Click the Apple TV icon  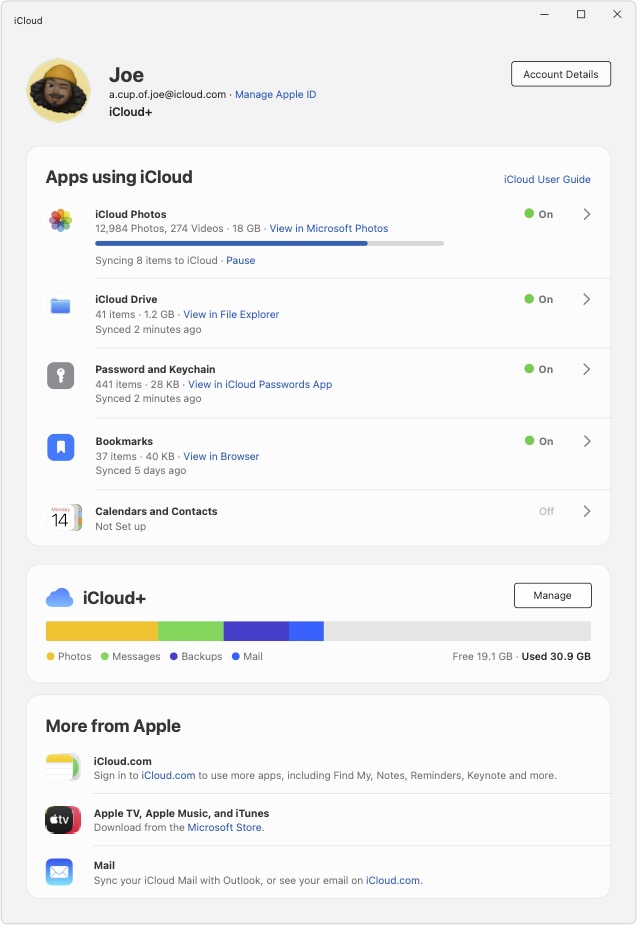coord(61,820)
